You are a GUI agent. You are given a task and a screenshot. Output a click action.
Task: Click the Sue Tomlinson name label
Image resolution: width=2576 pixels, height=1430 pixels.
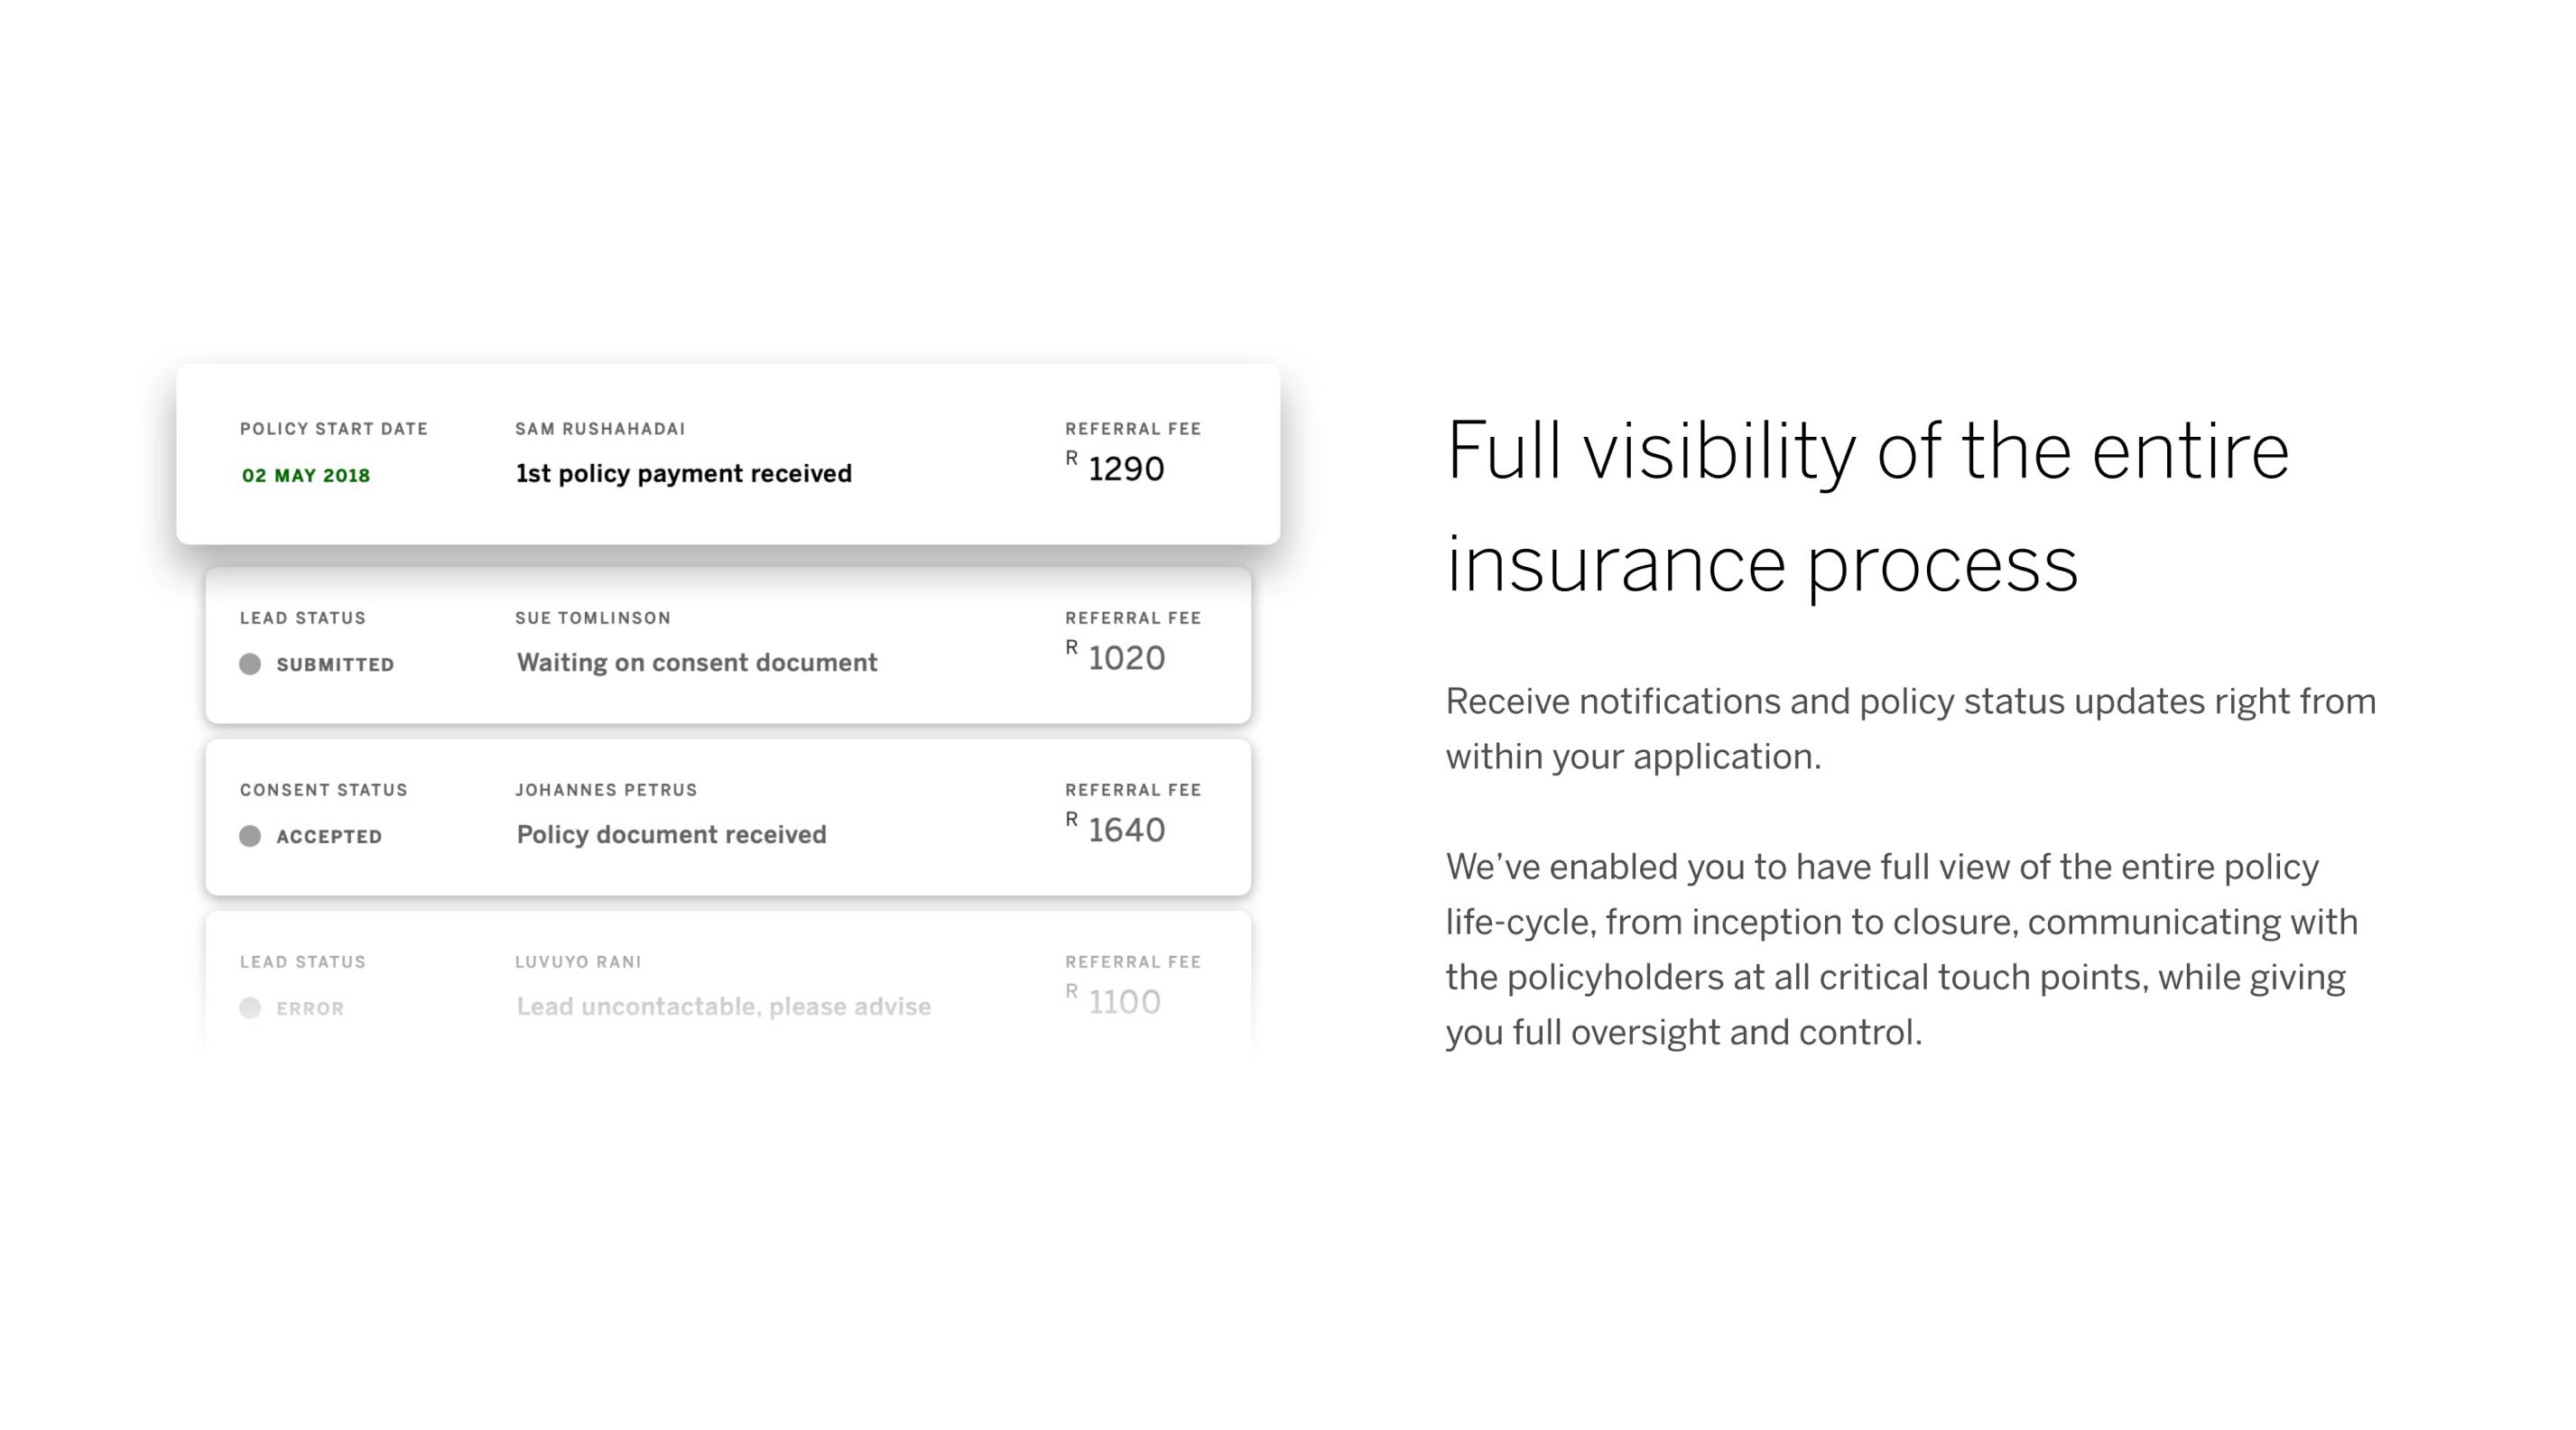pyautogui.click(x=593, y=618)
